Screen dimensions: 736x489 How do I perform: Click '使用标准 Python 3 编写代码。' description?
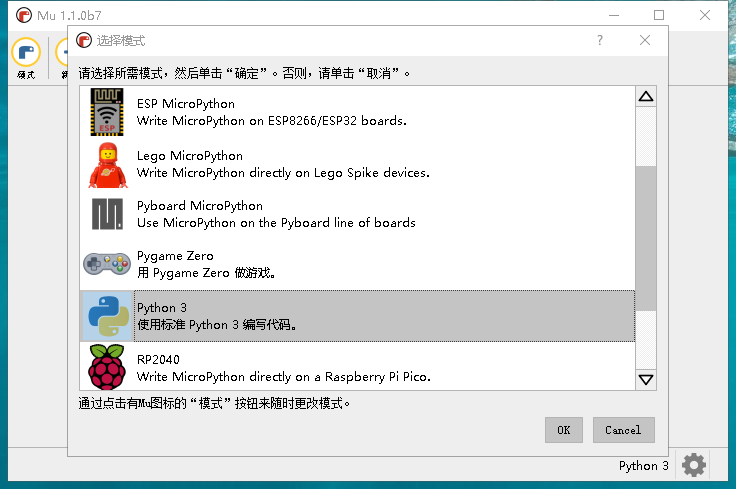tap(216, 325)
